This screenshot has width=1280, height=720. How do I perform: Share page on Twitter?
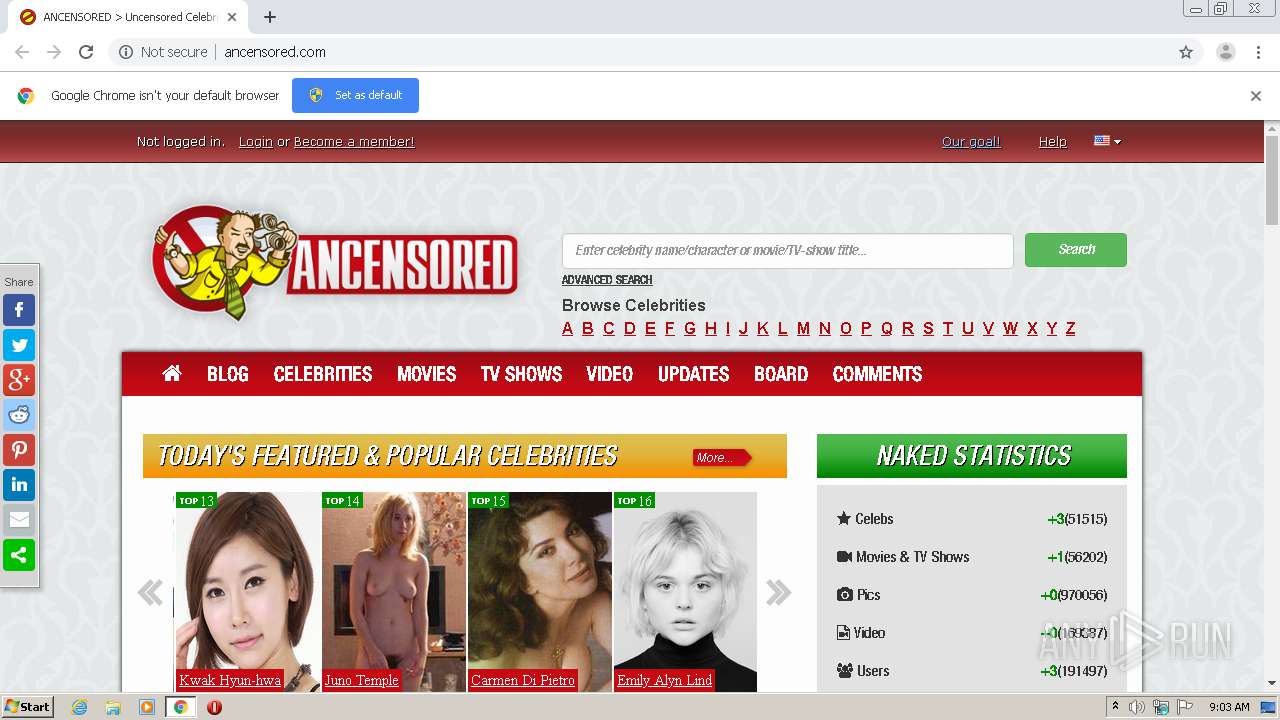[x=19, y=345]
